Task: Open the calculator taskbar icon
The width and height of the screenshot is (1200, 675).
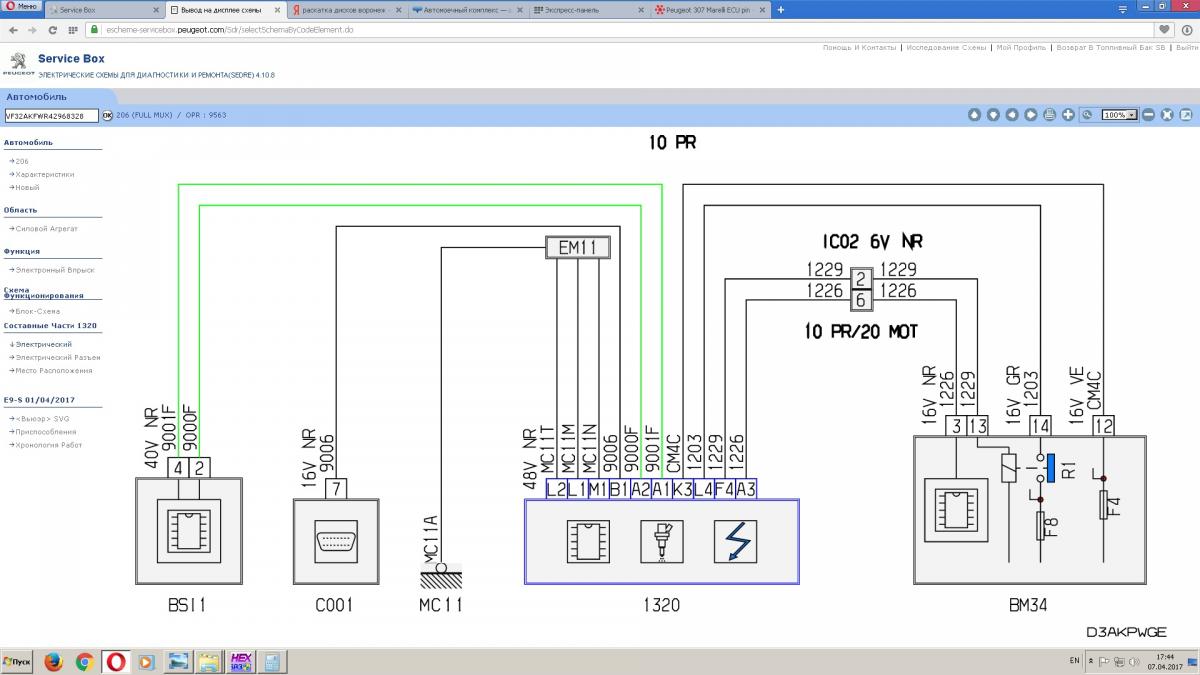Action: [x=271, y=661]
